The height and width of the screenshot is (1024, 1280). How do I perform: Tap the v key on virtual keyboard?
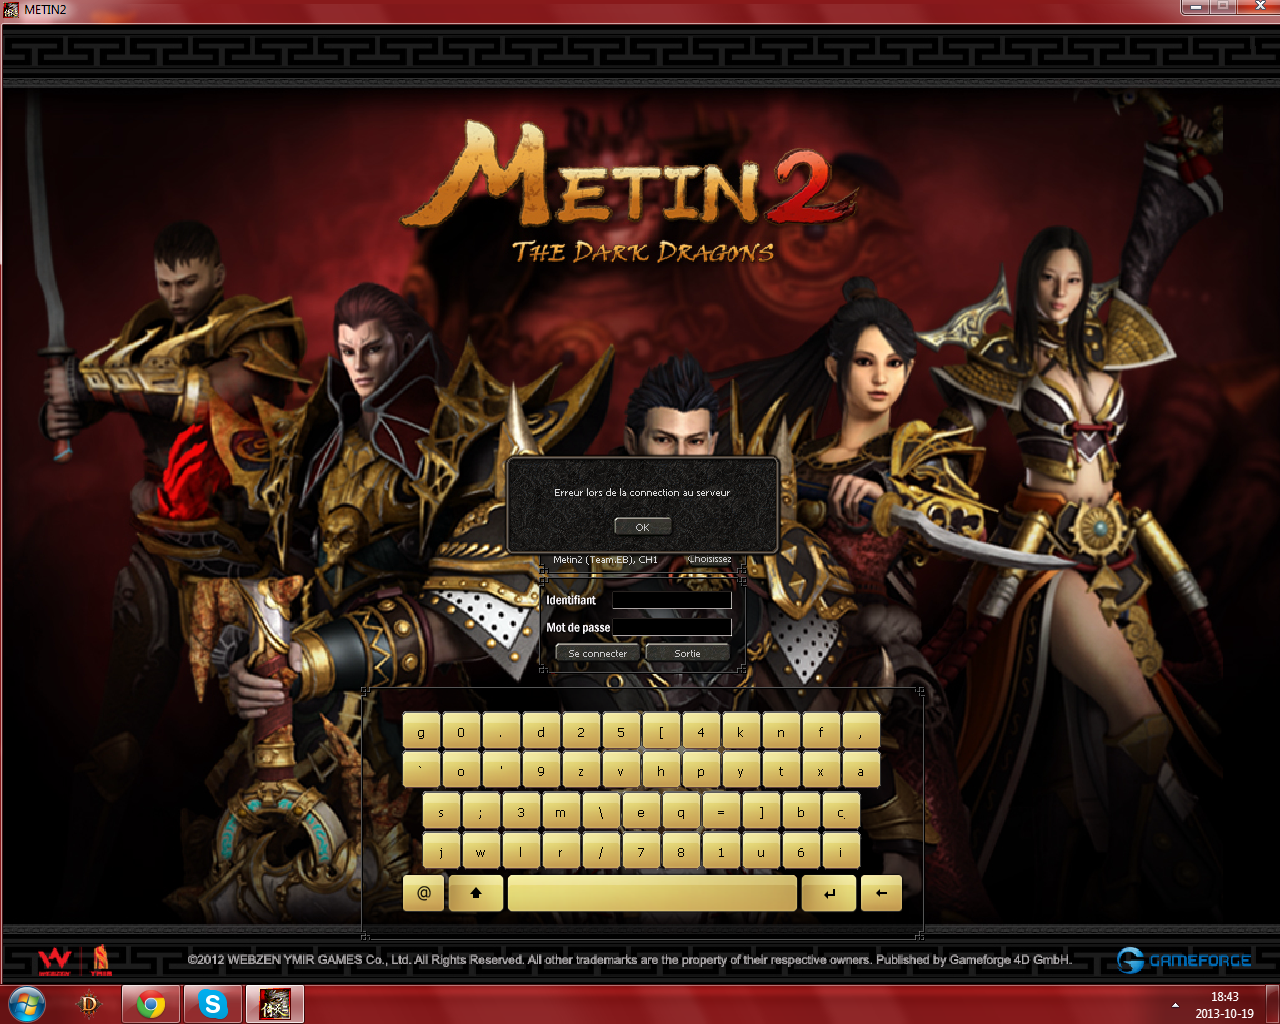621,770
